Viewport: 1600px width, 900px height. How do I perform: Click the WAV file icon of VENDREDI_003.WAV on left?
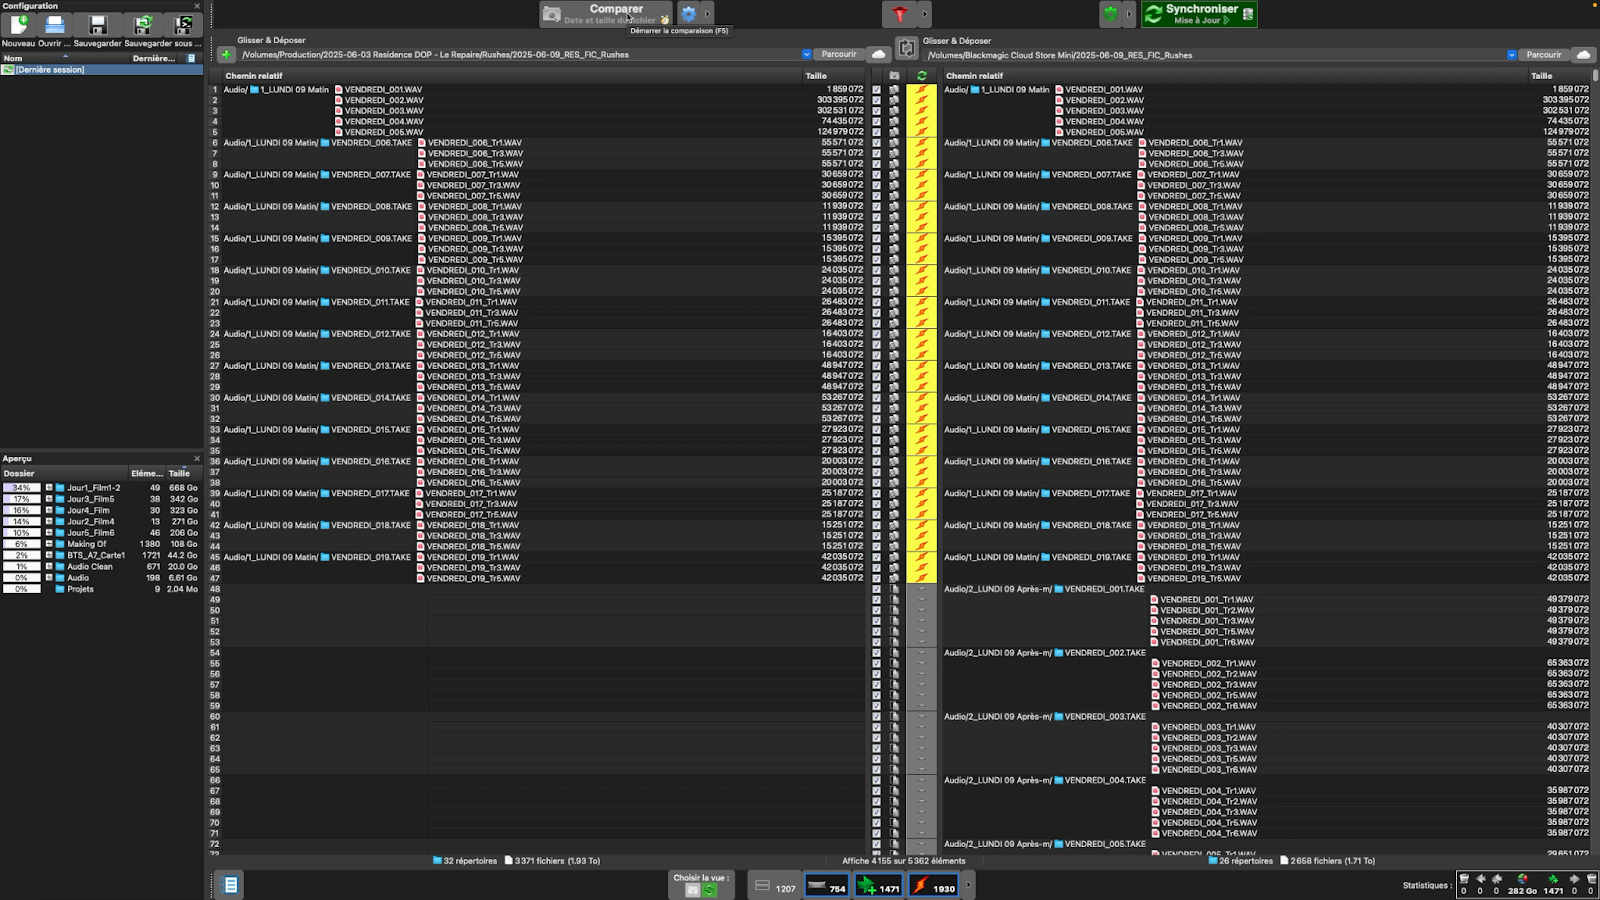click(x=339, y=111)
